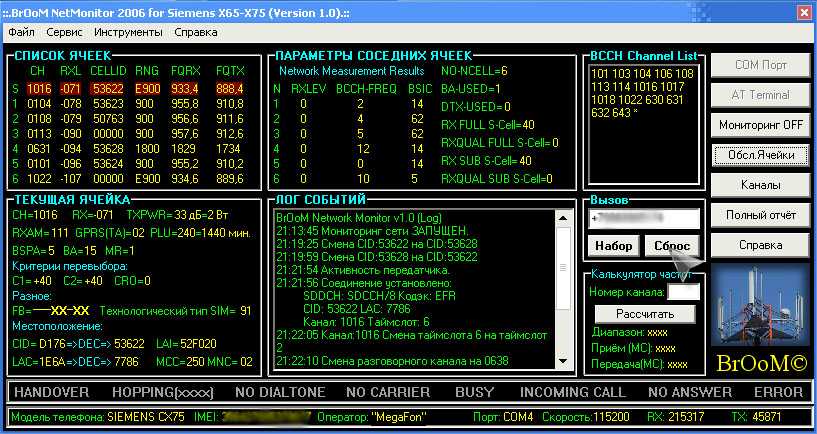817x434 pixels.
Task: Click RXQUAL FULL S-Cell=0 parameter
Action: point(500,143)
